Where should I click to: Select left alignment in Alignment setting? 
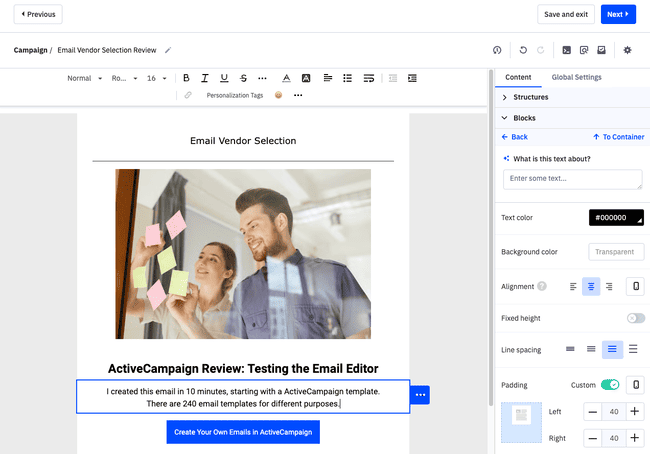pyautogui.click(x=573, y=287)
